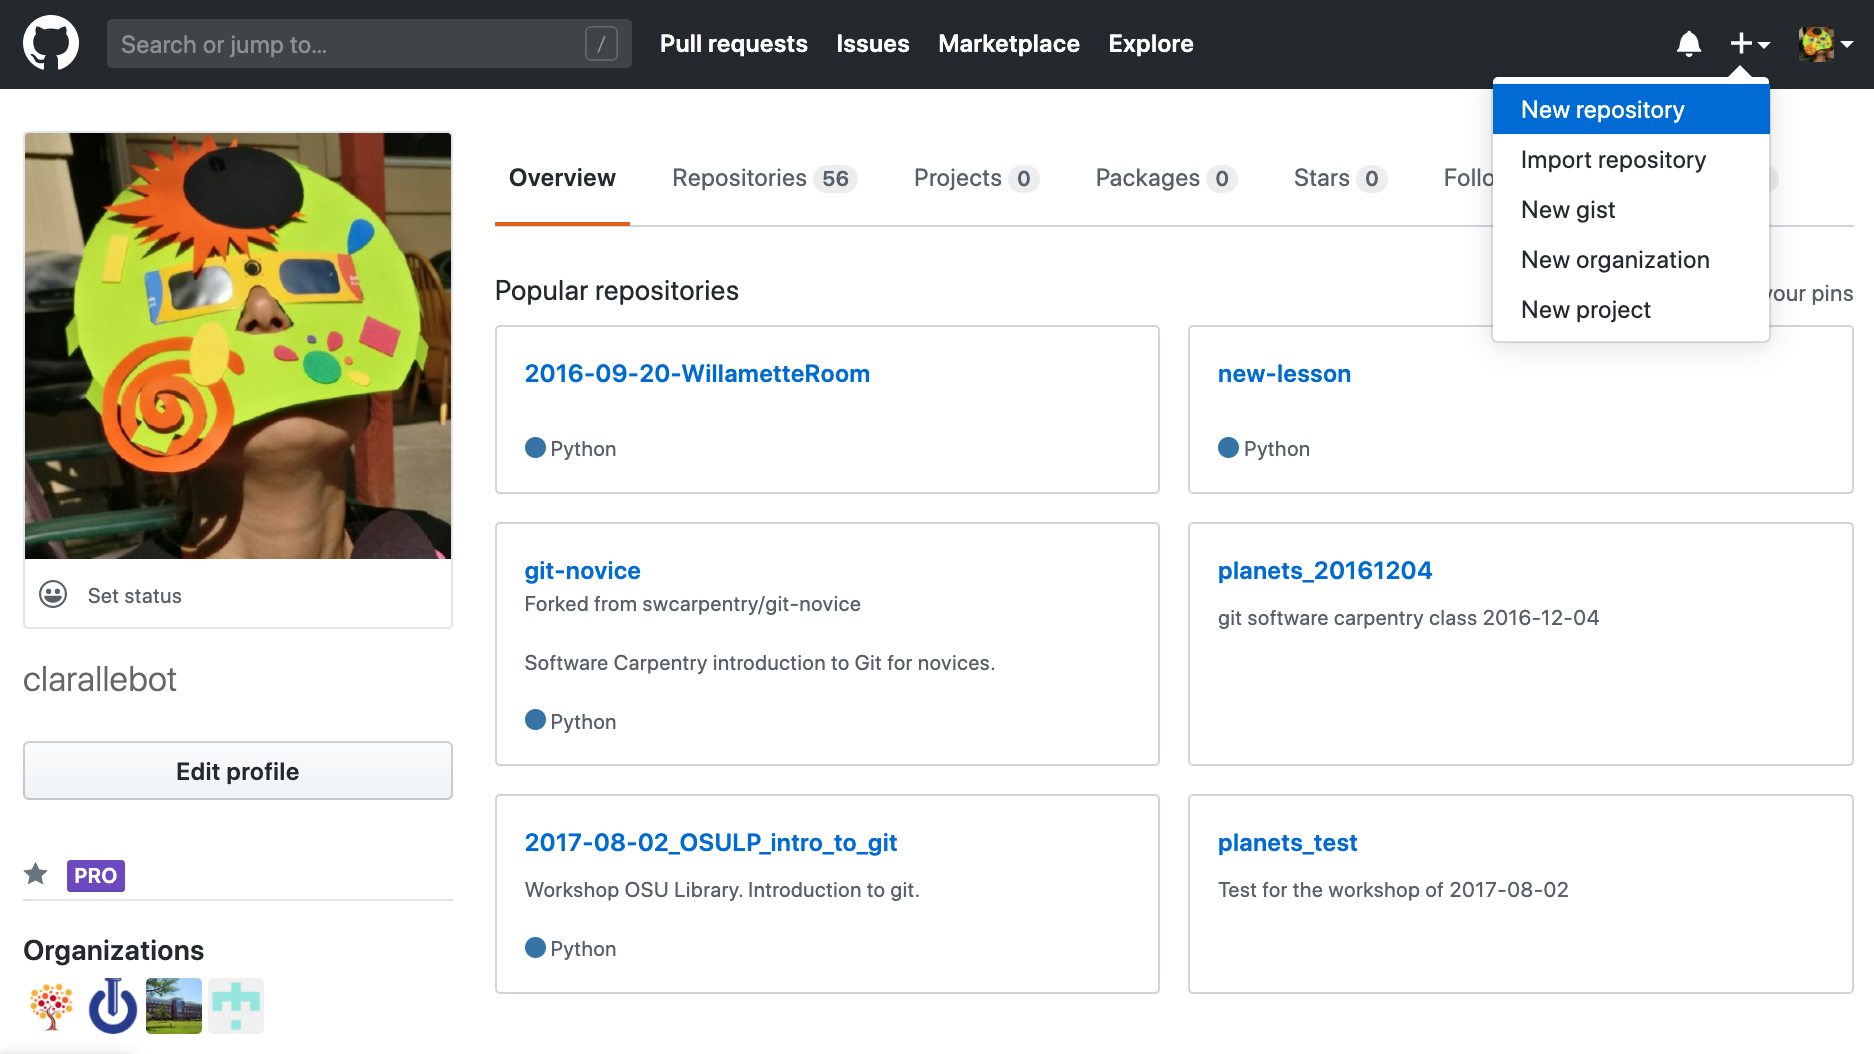The height and width of the screenshot is (1054, 1874).
Task: Open the git-novice repository link
Action: click(582, 571)
